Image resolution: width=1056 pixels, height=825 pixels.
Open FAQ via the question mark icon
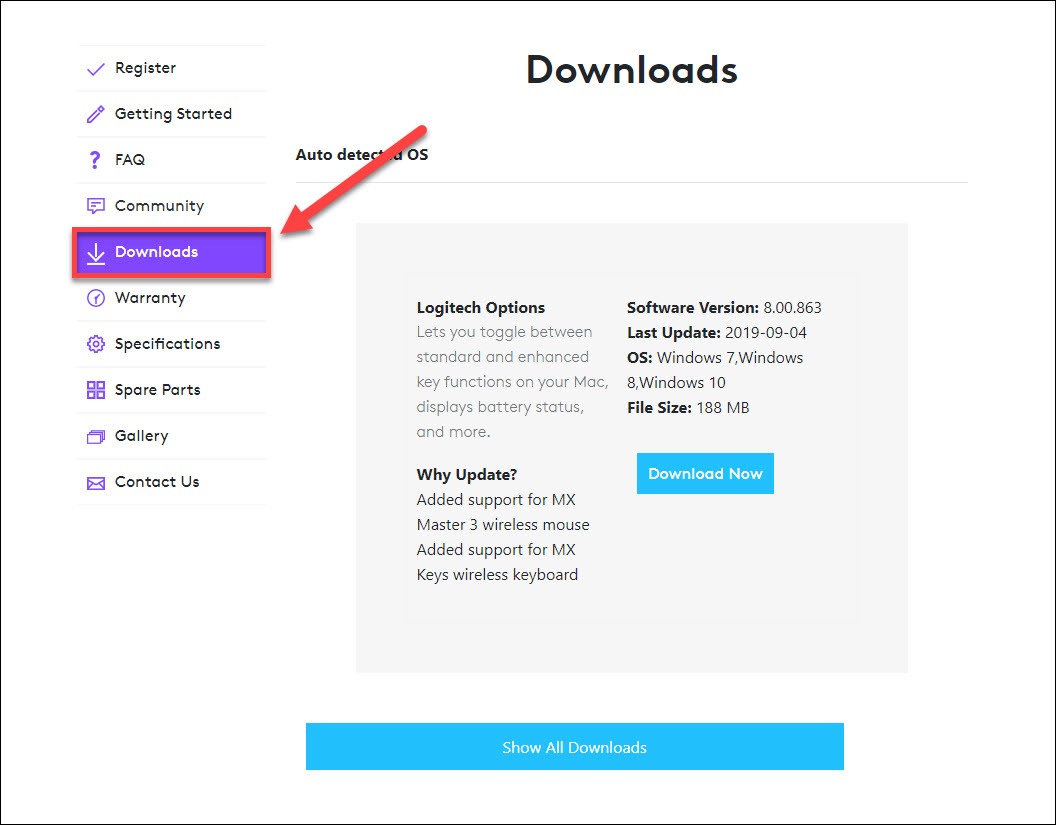pos(95,159)
